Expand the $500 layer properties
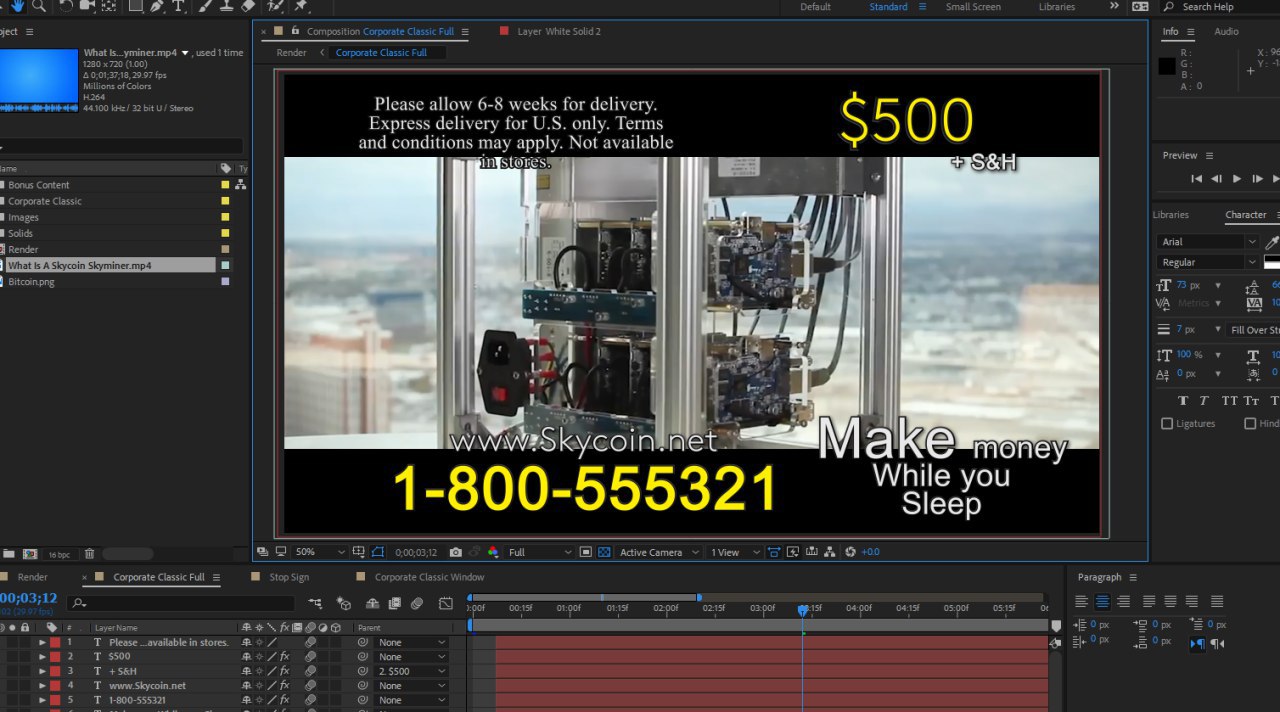The height and width of the screenshot is (712, 1280). coord(42,657)
